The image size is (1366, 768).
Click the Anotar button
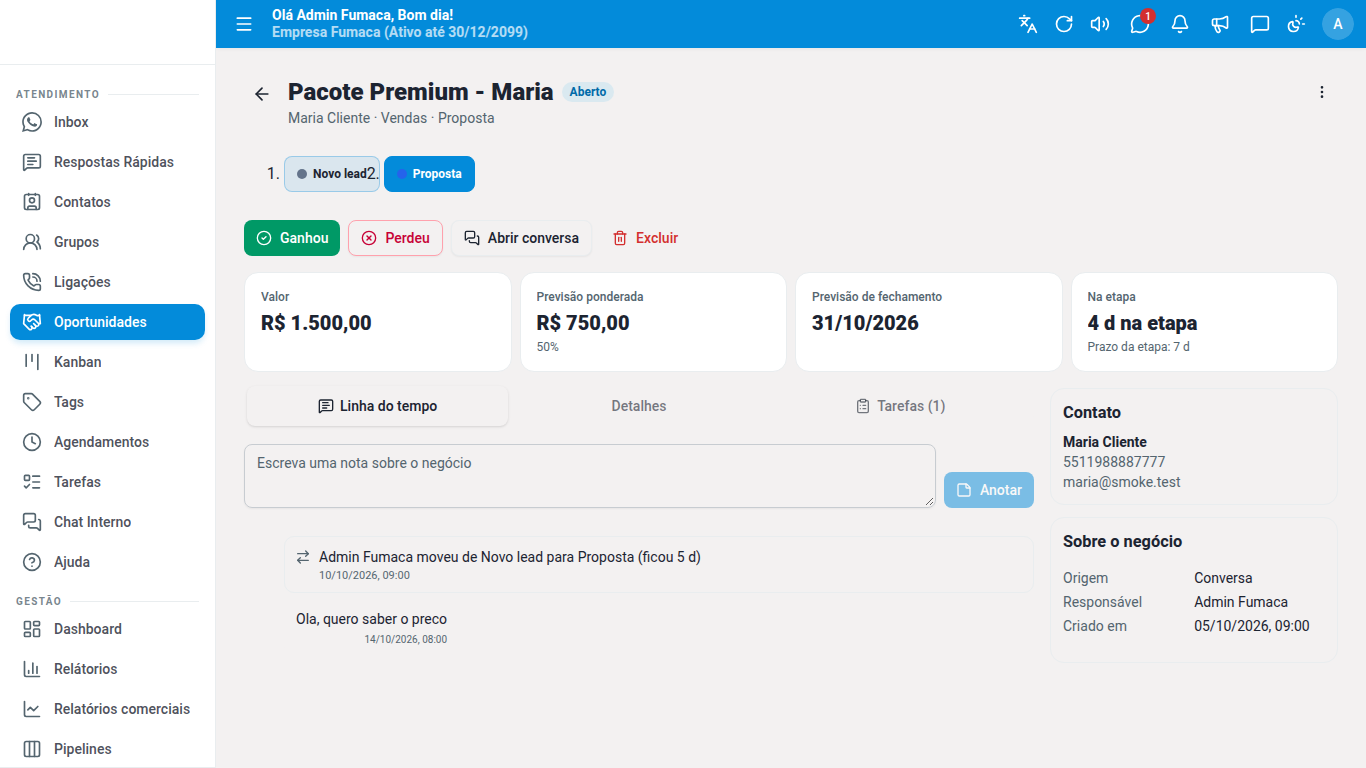pos(989,490)
